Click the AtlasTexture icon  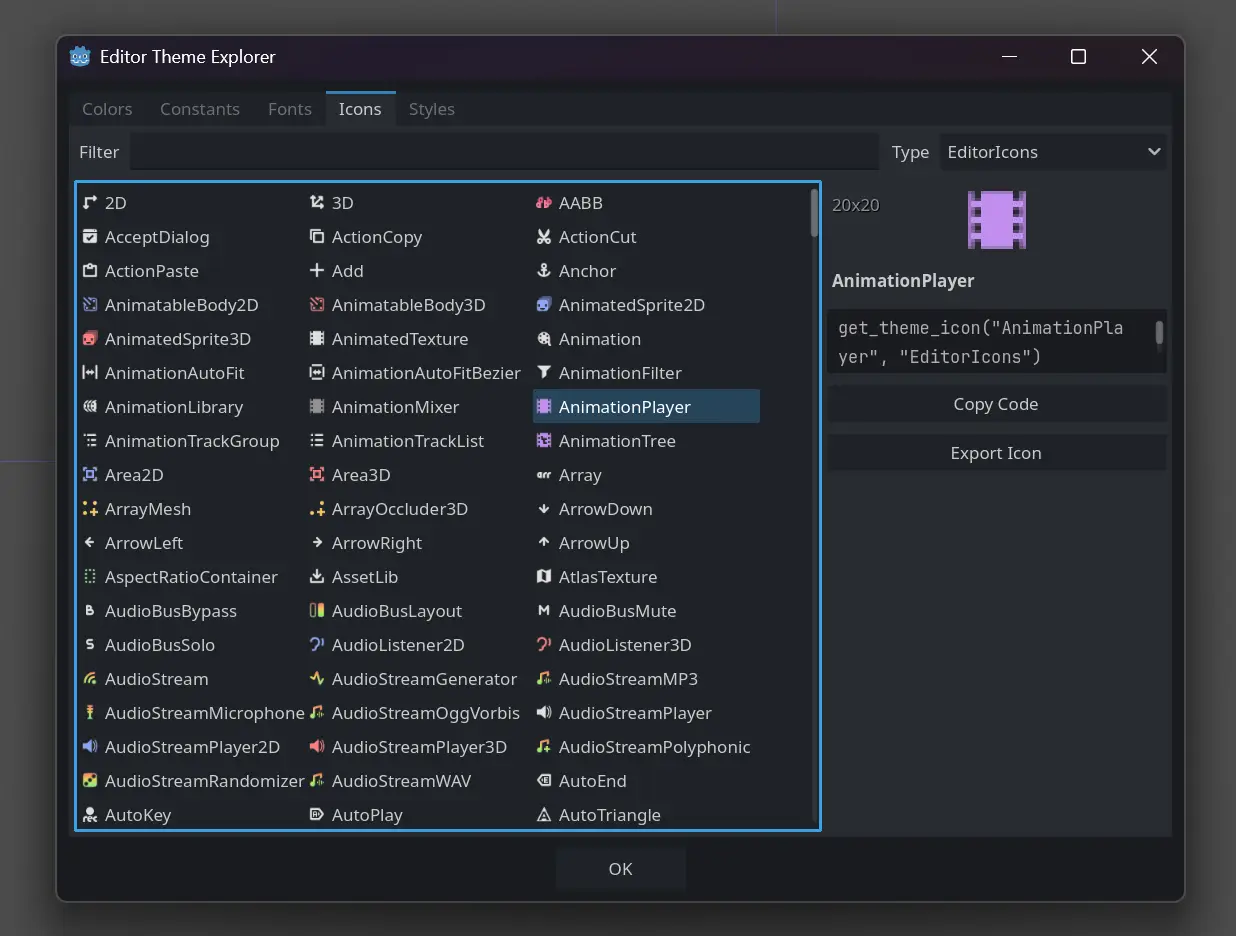[607, 576]
